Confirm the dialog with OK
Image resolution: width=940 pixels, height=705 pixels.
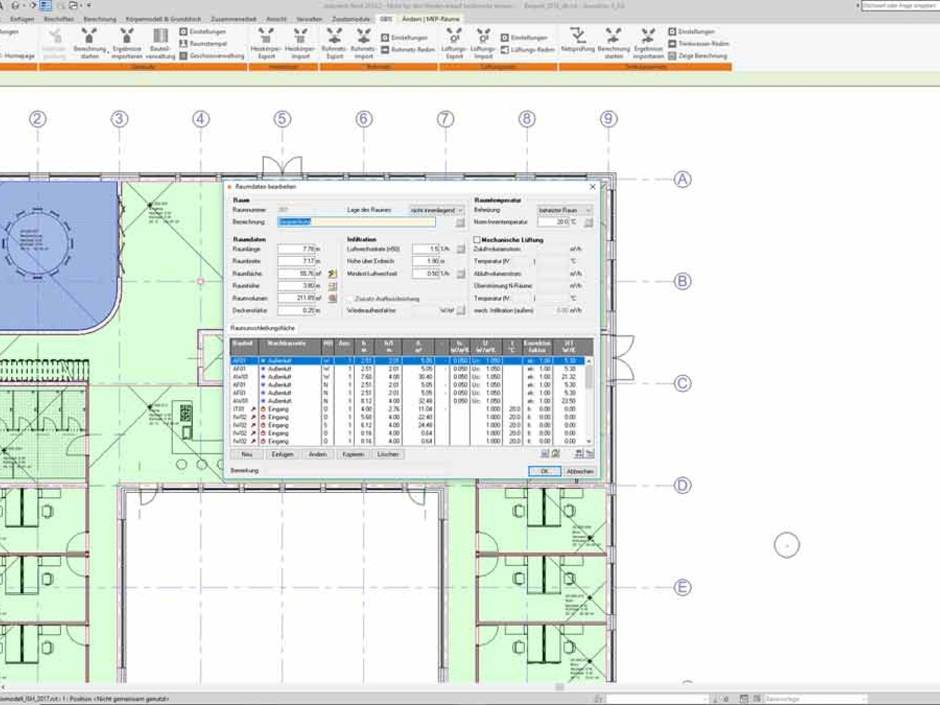pos(544,471)
